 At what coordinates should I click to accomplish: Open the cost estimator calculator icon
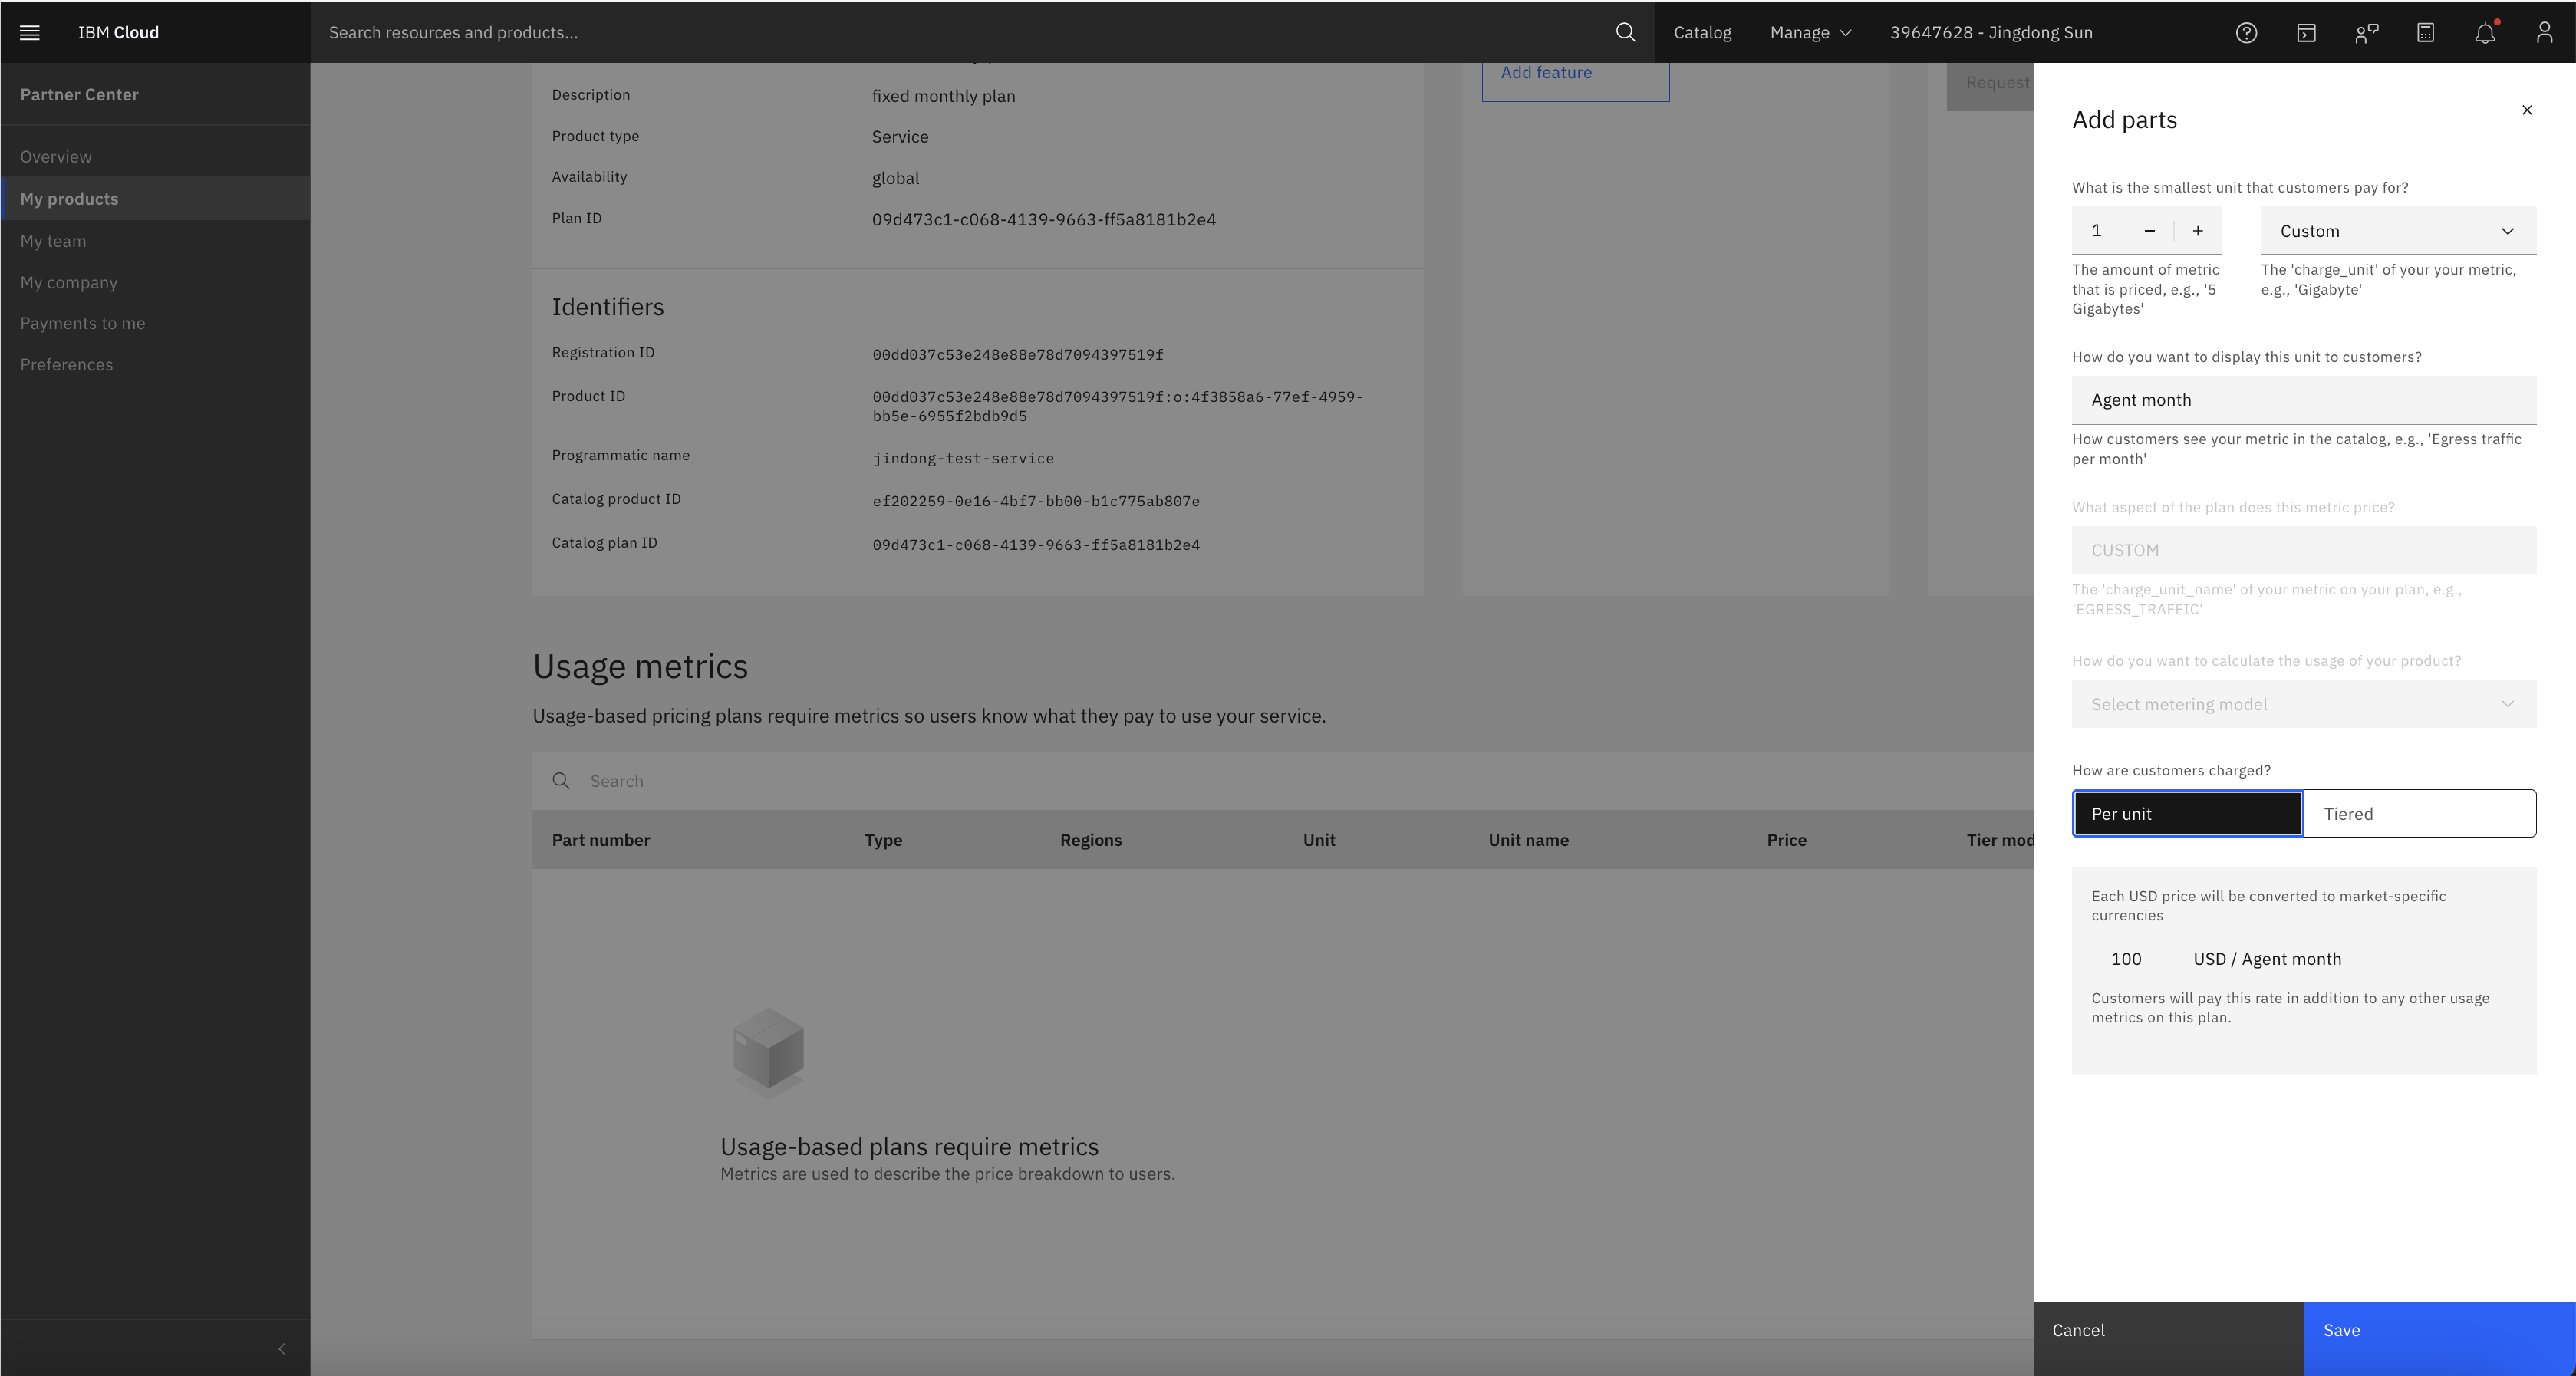tap(2425, 32)
